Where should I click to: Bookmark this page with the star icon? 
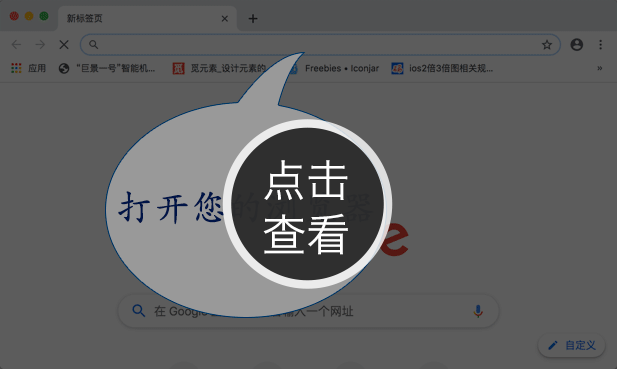click(x=547, y=45)
